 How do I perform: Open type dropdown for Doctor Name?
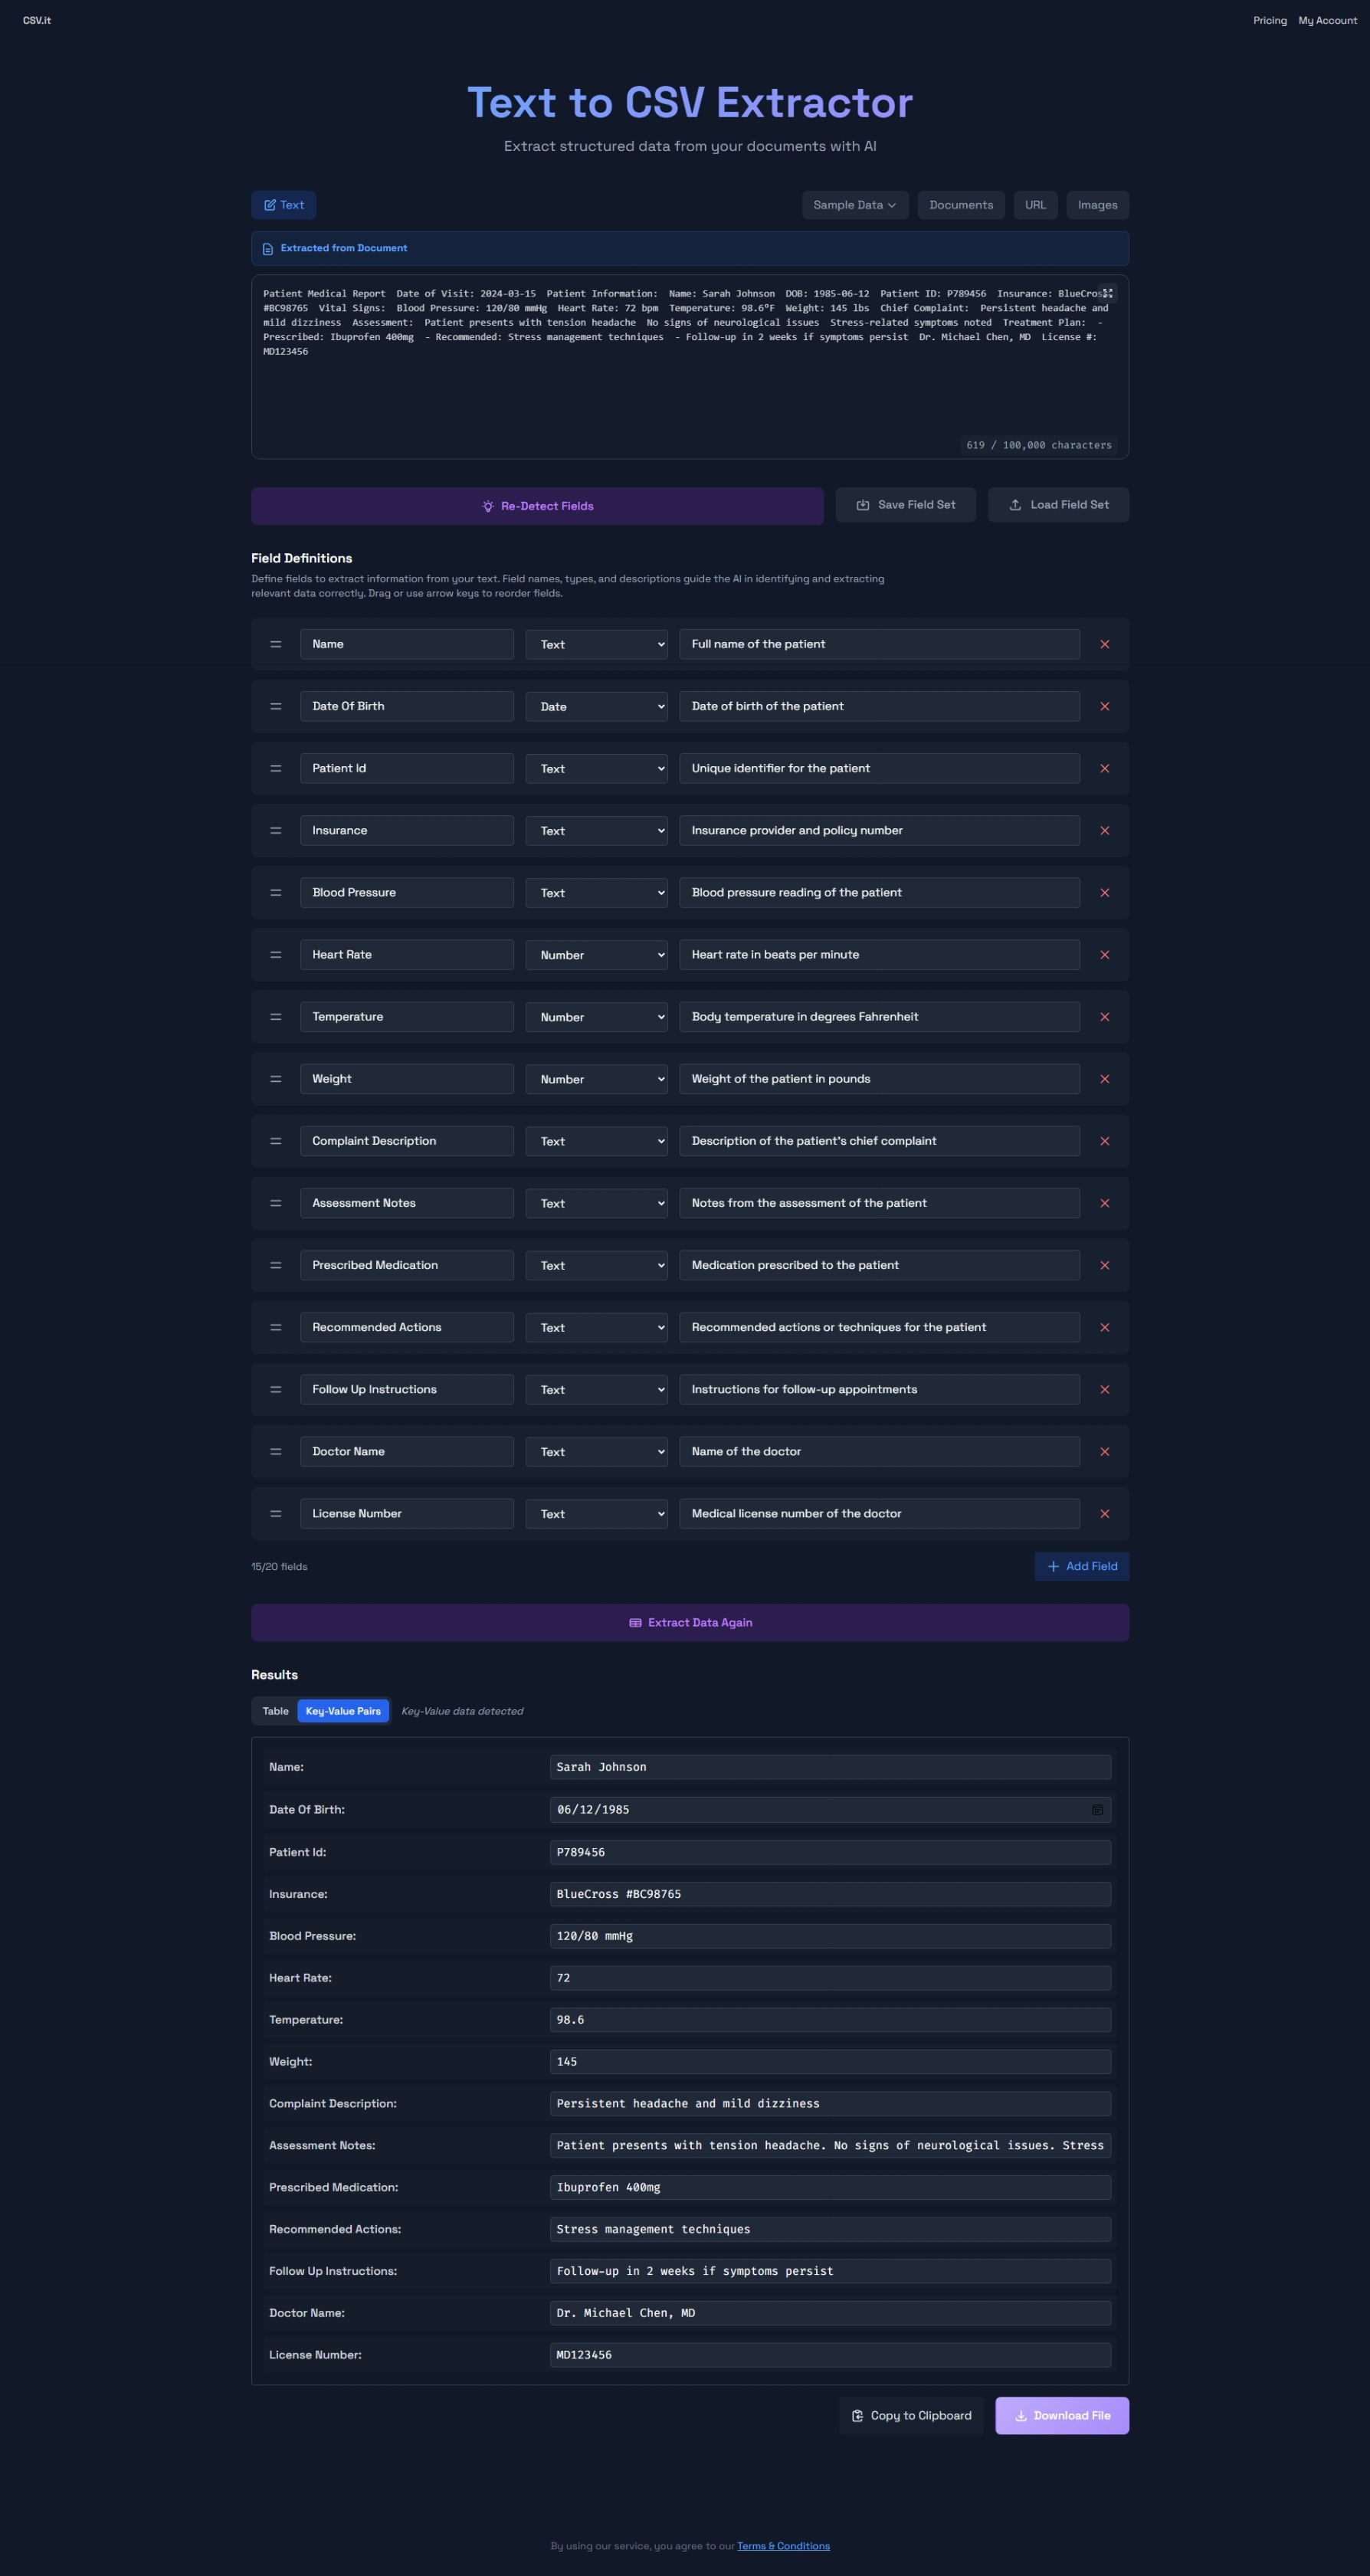pyautogui.click(x=596, y=1451)
